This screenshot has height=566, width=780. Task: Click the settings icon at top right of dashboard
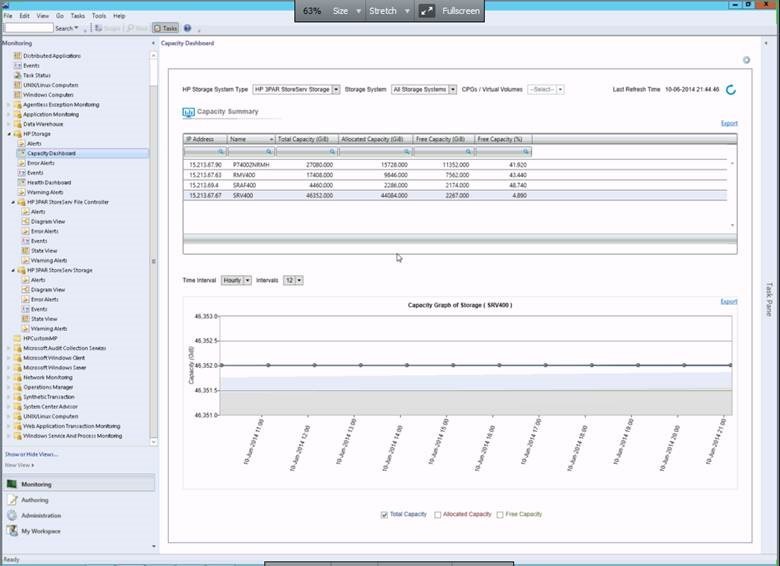coord(746,60)
